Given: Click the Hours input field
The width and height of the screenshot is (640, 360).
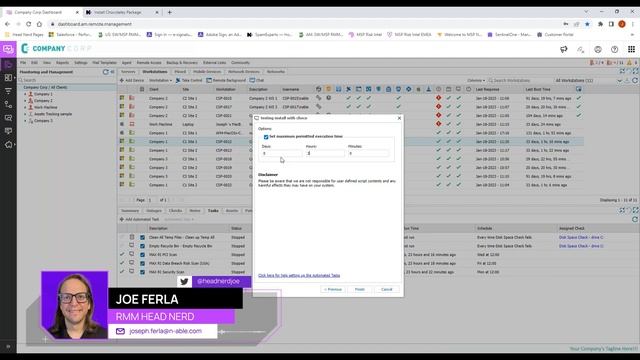Looking at the screenshot, I should click(325, 153).
